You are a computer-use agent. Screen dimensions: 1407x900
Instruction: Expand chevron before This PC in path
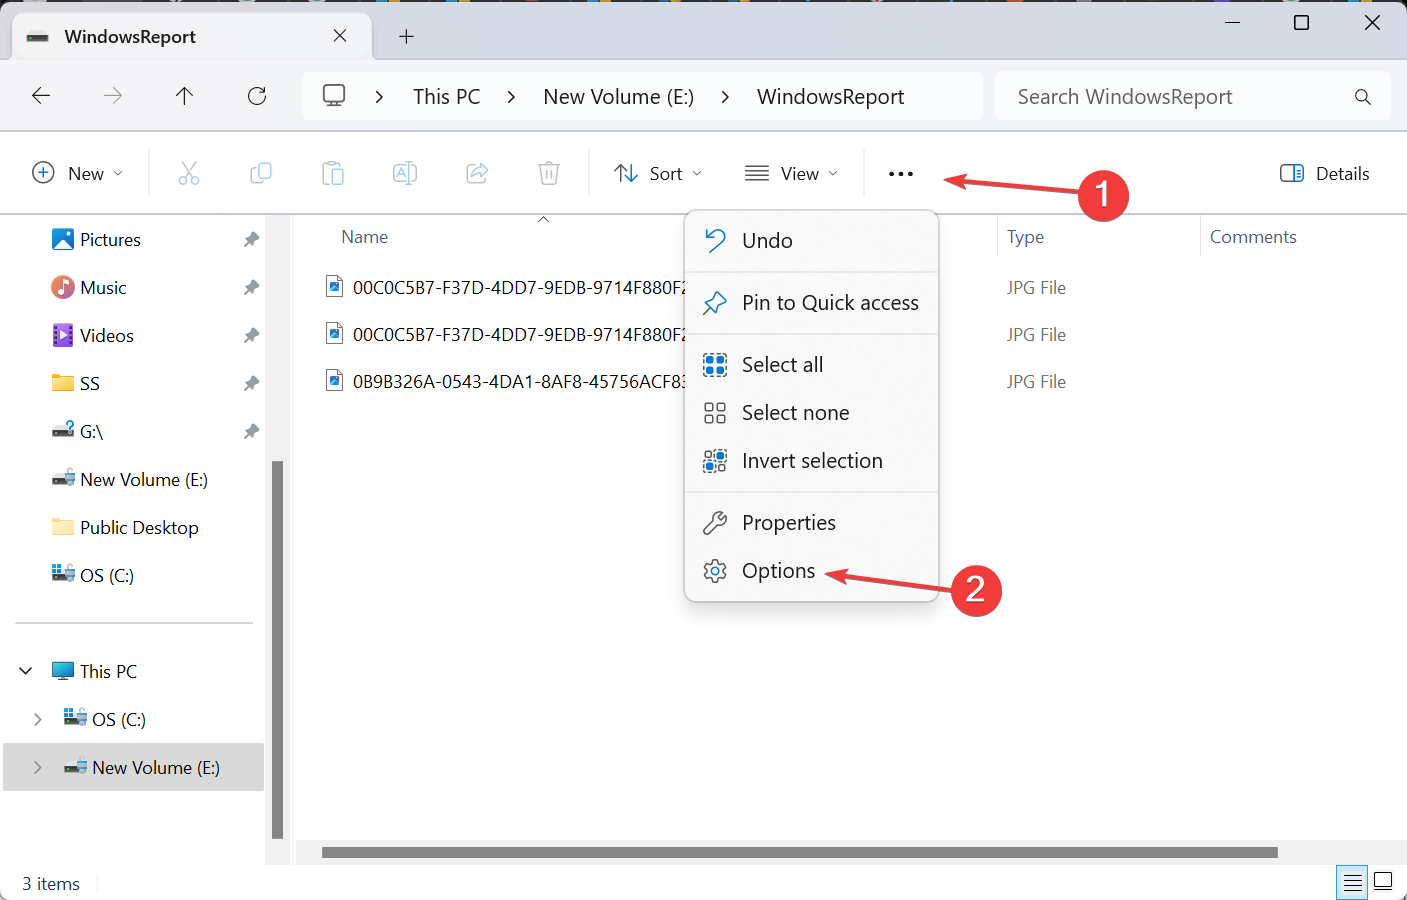point(379,97)
